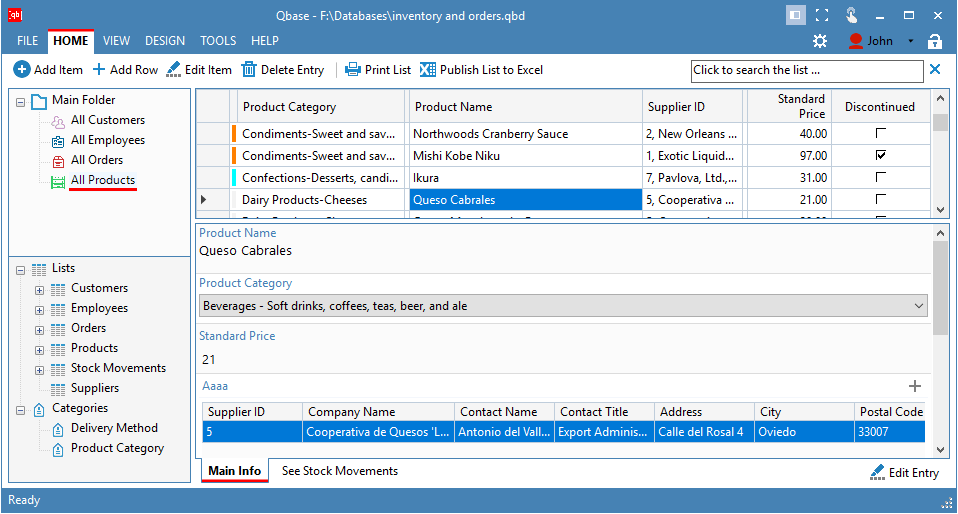This screenshot has width=958, height=514.
Task: Select the Mishi Kobe Niku cell
Action: 525,156
